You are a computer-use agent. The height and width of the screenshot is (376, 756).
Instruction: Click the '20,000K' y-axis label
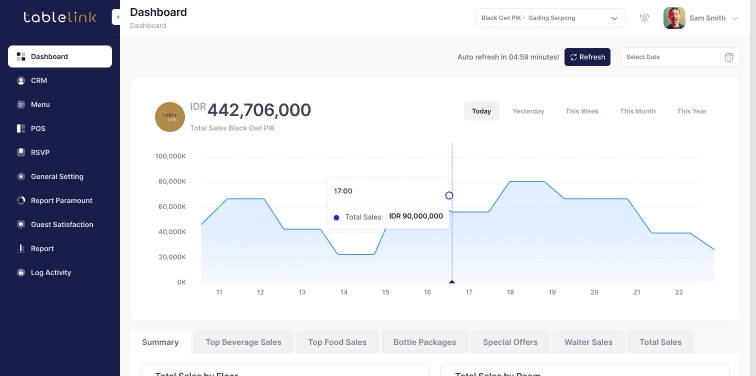tap(172, 257)
